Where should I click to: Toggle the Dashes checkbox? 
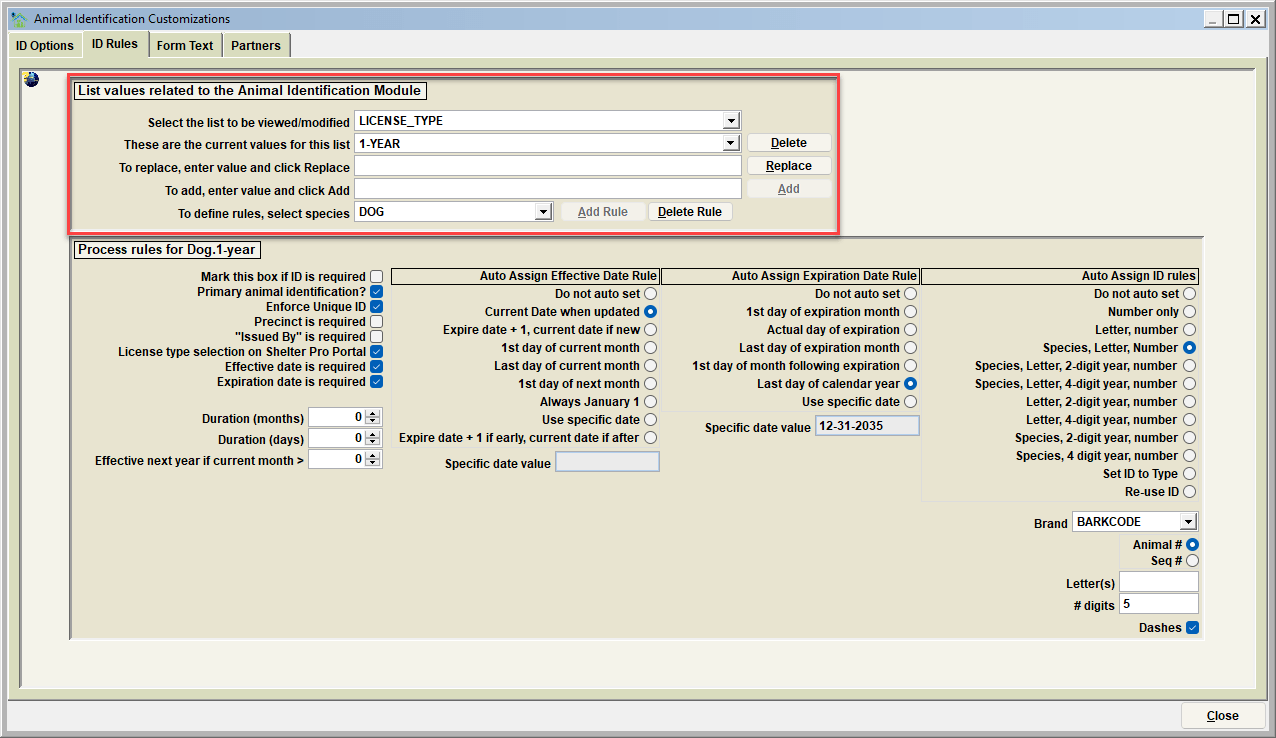coord(1192,628)
